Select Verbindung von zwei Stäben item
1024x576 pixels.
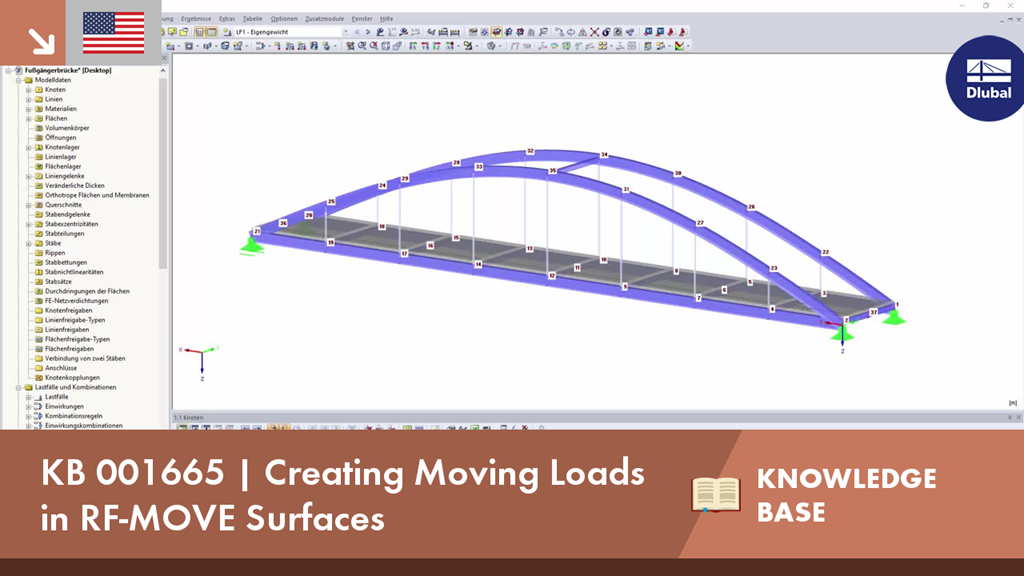85,359
